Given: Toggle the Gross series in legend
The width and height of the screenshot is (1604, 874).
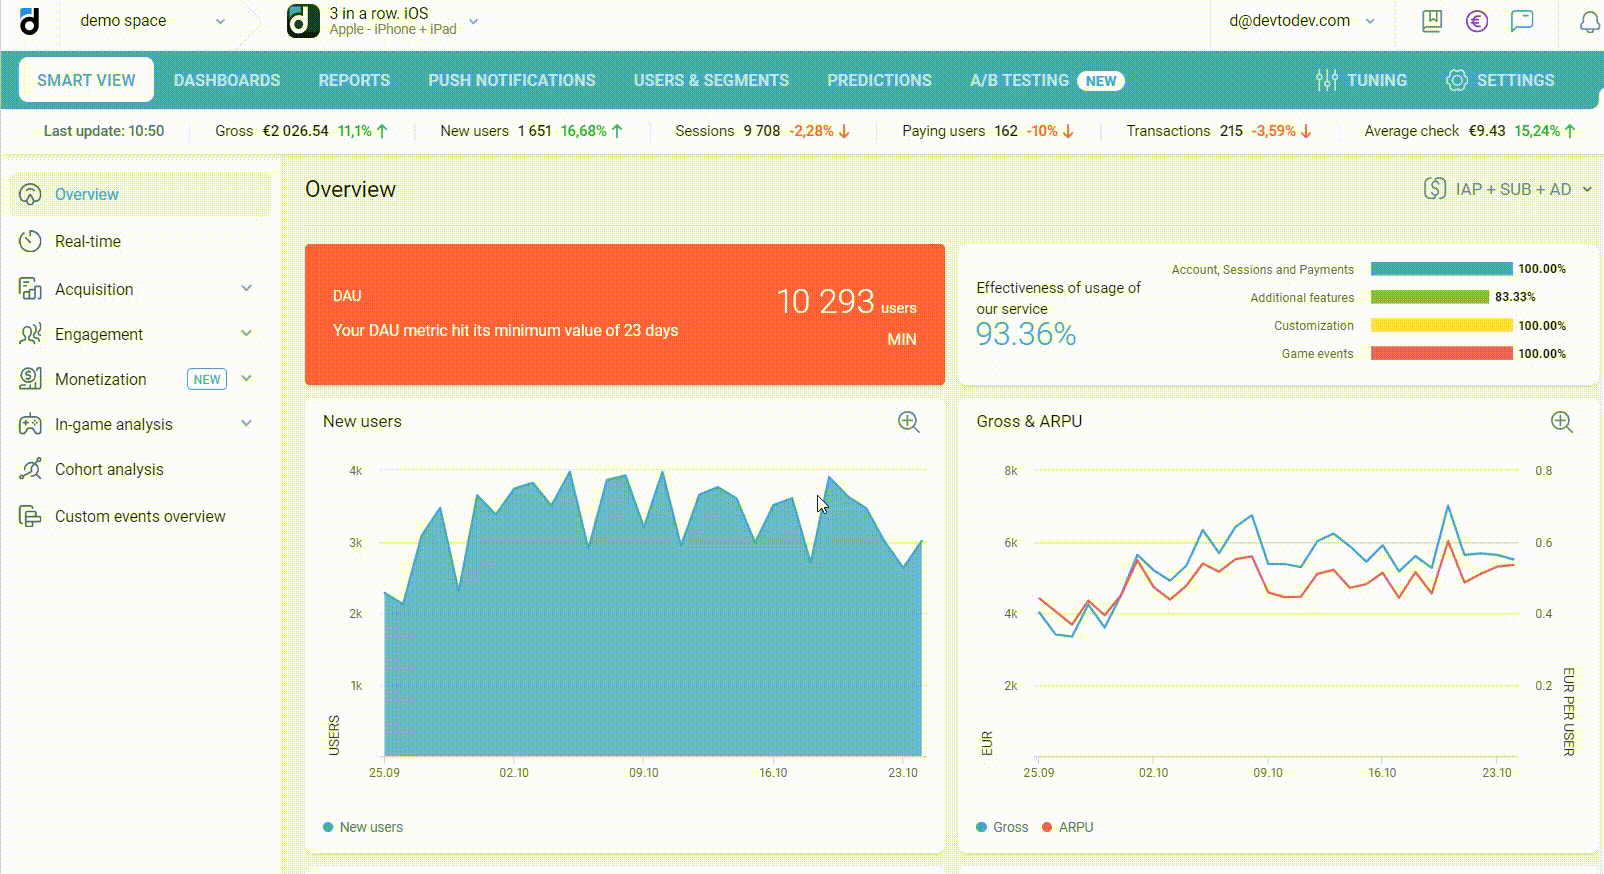Looking at the screenshot, I should click(x=1002, y=827).
